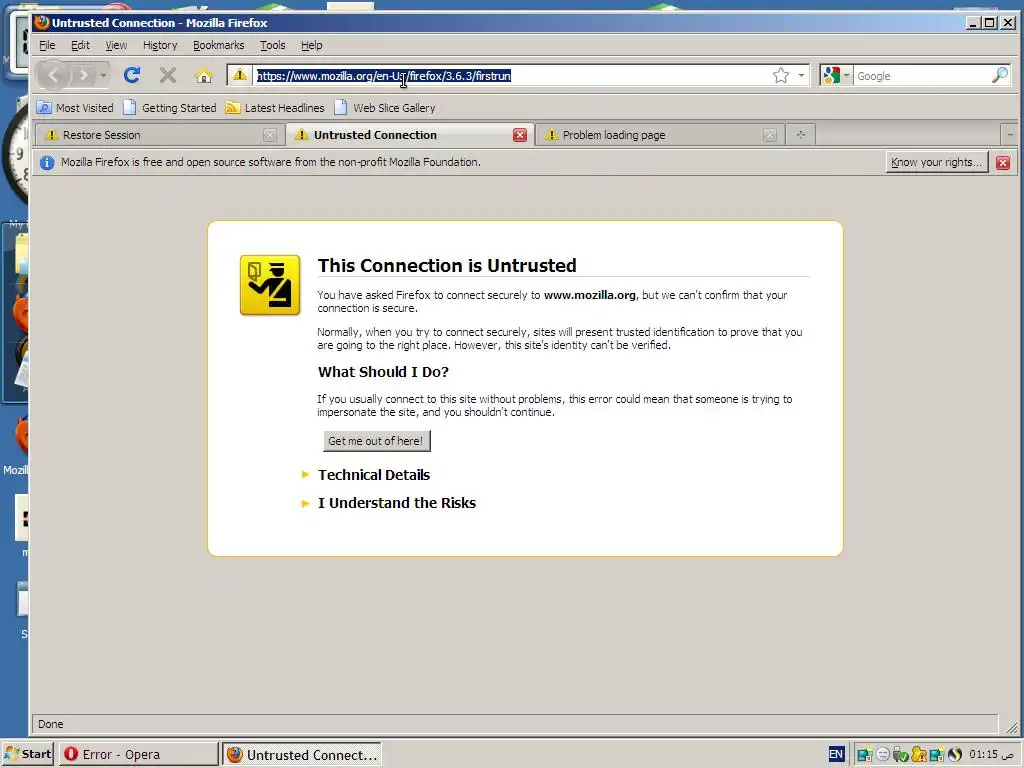
Task: Open the address bar history dropdown arrow
Action: click(x=801, y=76)
